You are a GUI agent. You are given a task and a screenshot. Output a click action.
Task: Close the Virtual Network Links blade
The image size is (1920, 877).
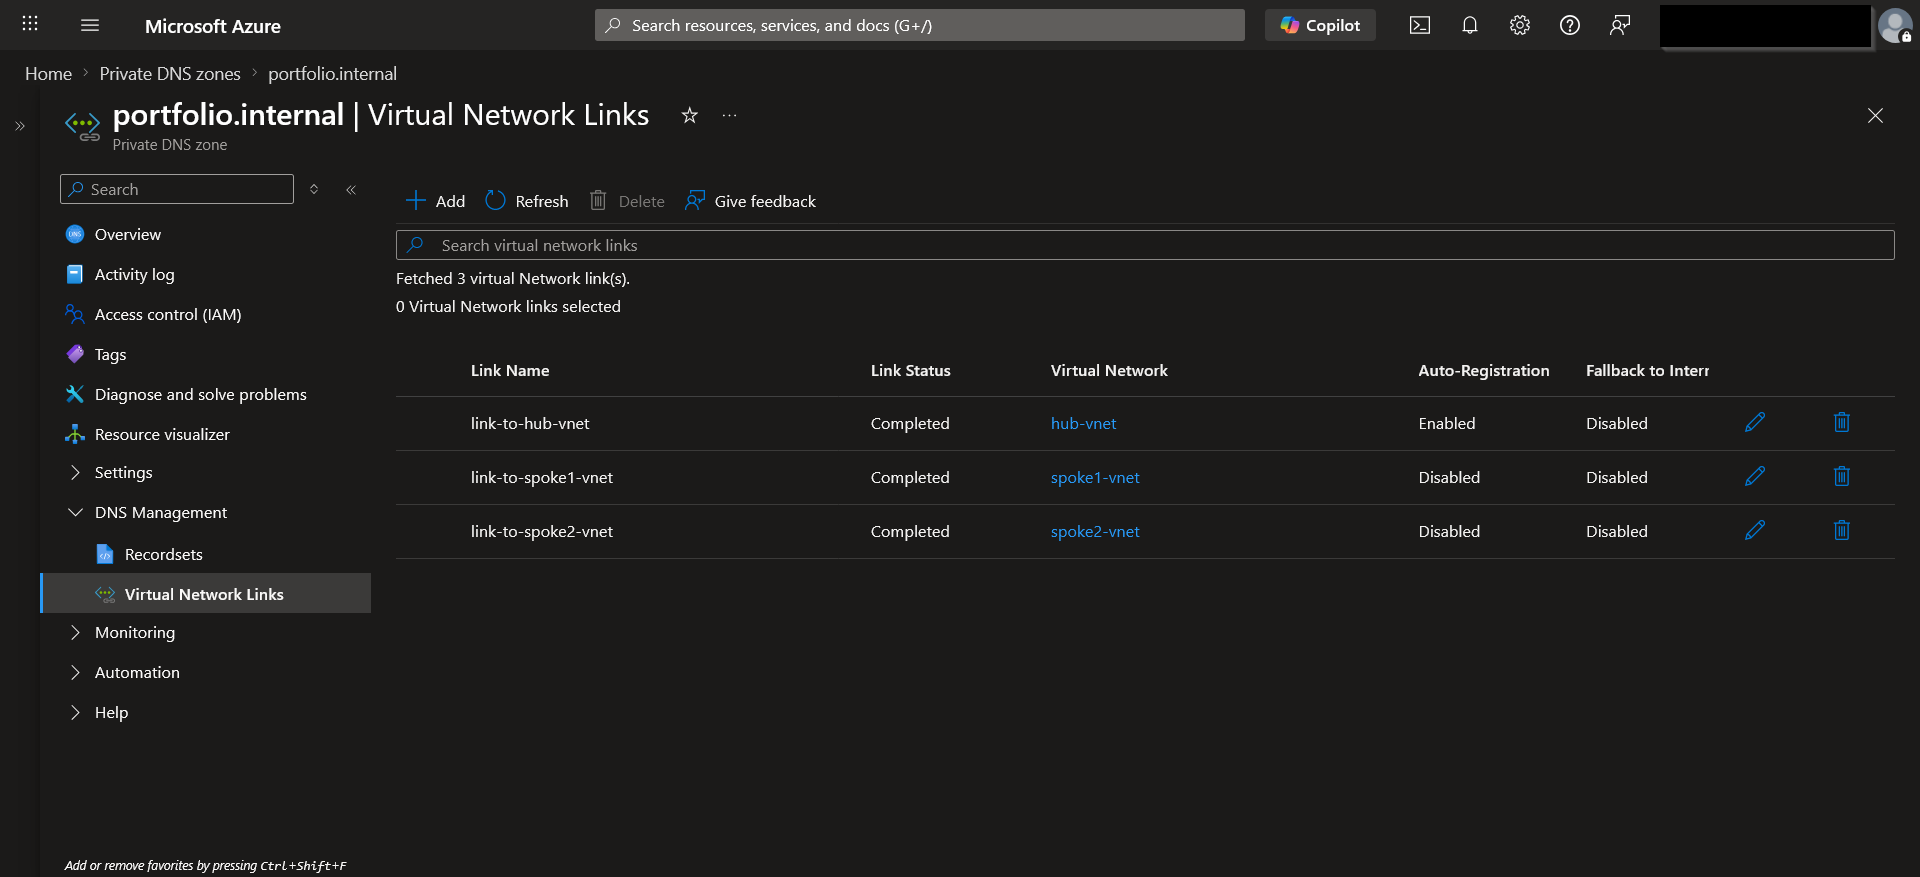1875,116
